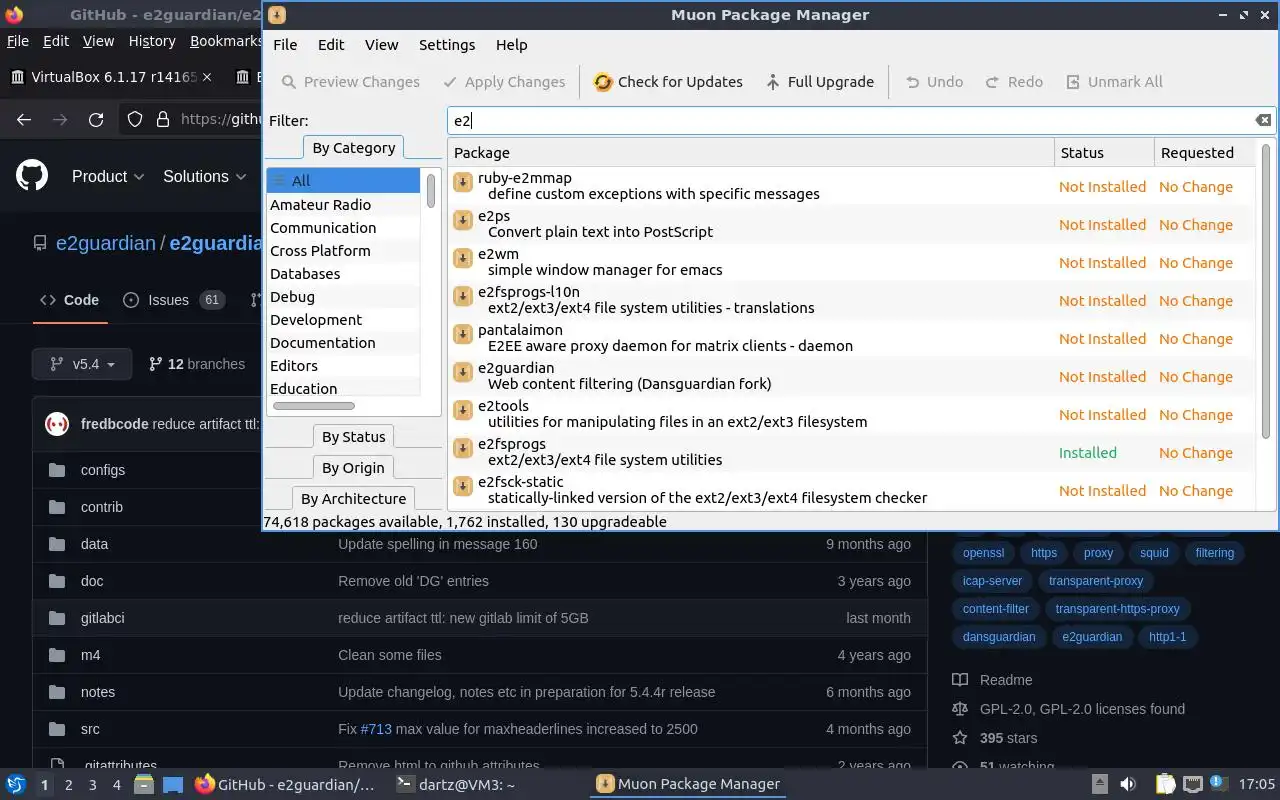Screen dimensions: 1280x800
Task: Click Preview Changes toolbar button
Action: click(350, 82)
